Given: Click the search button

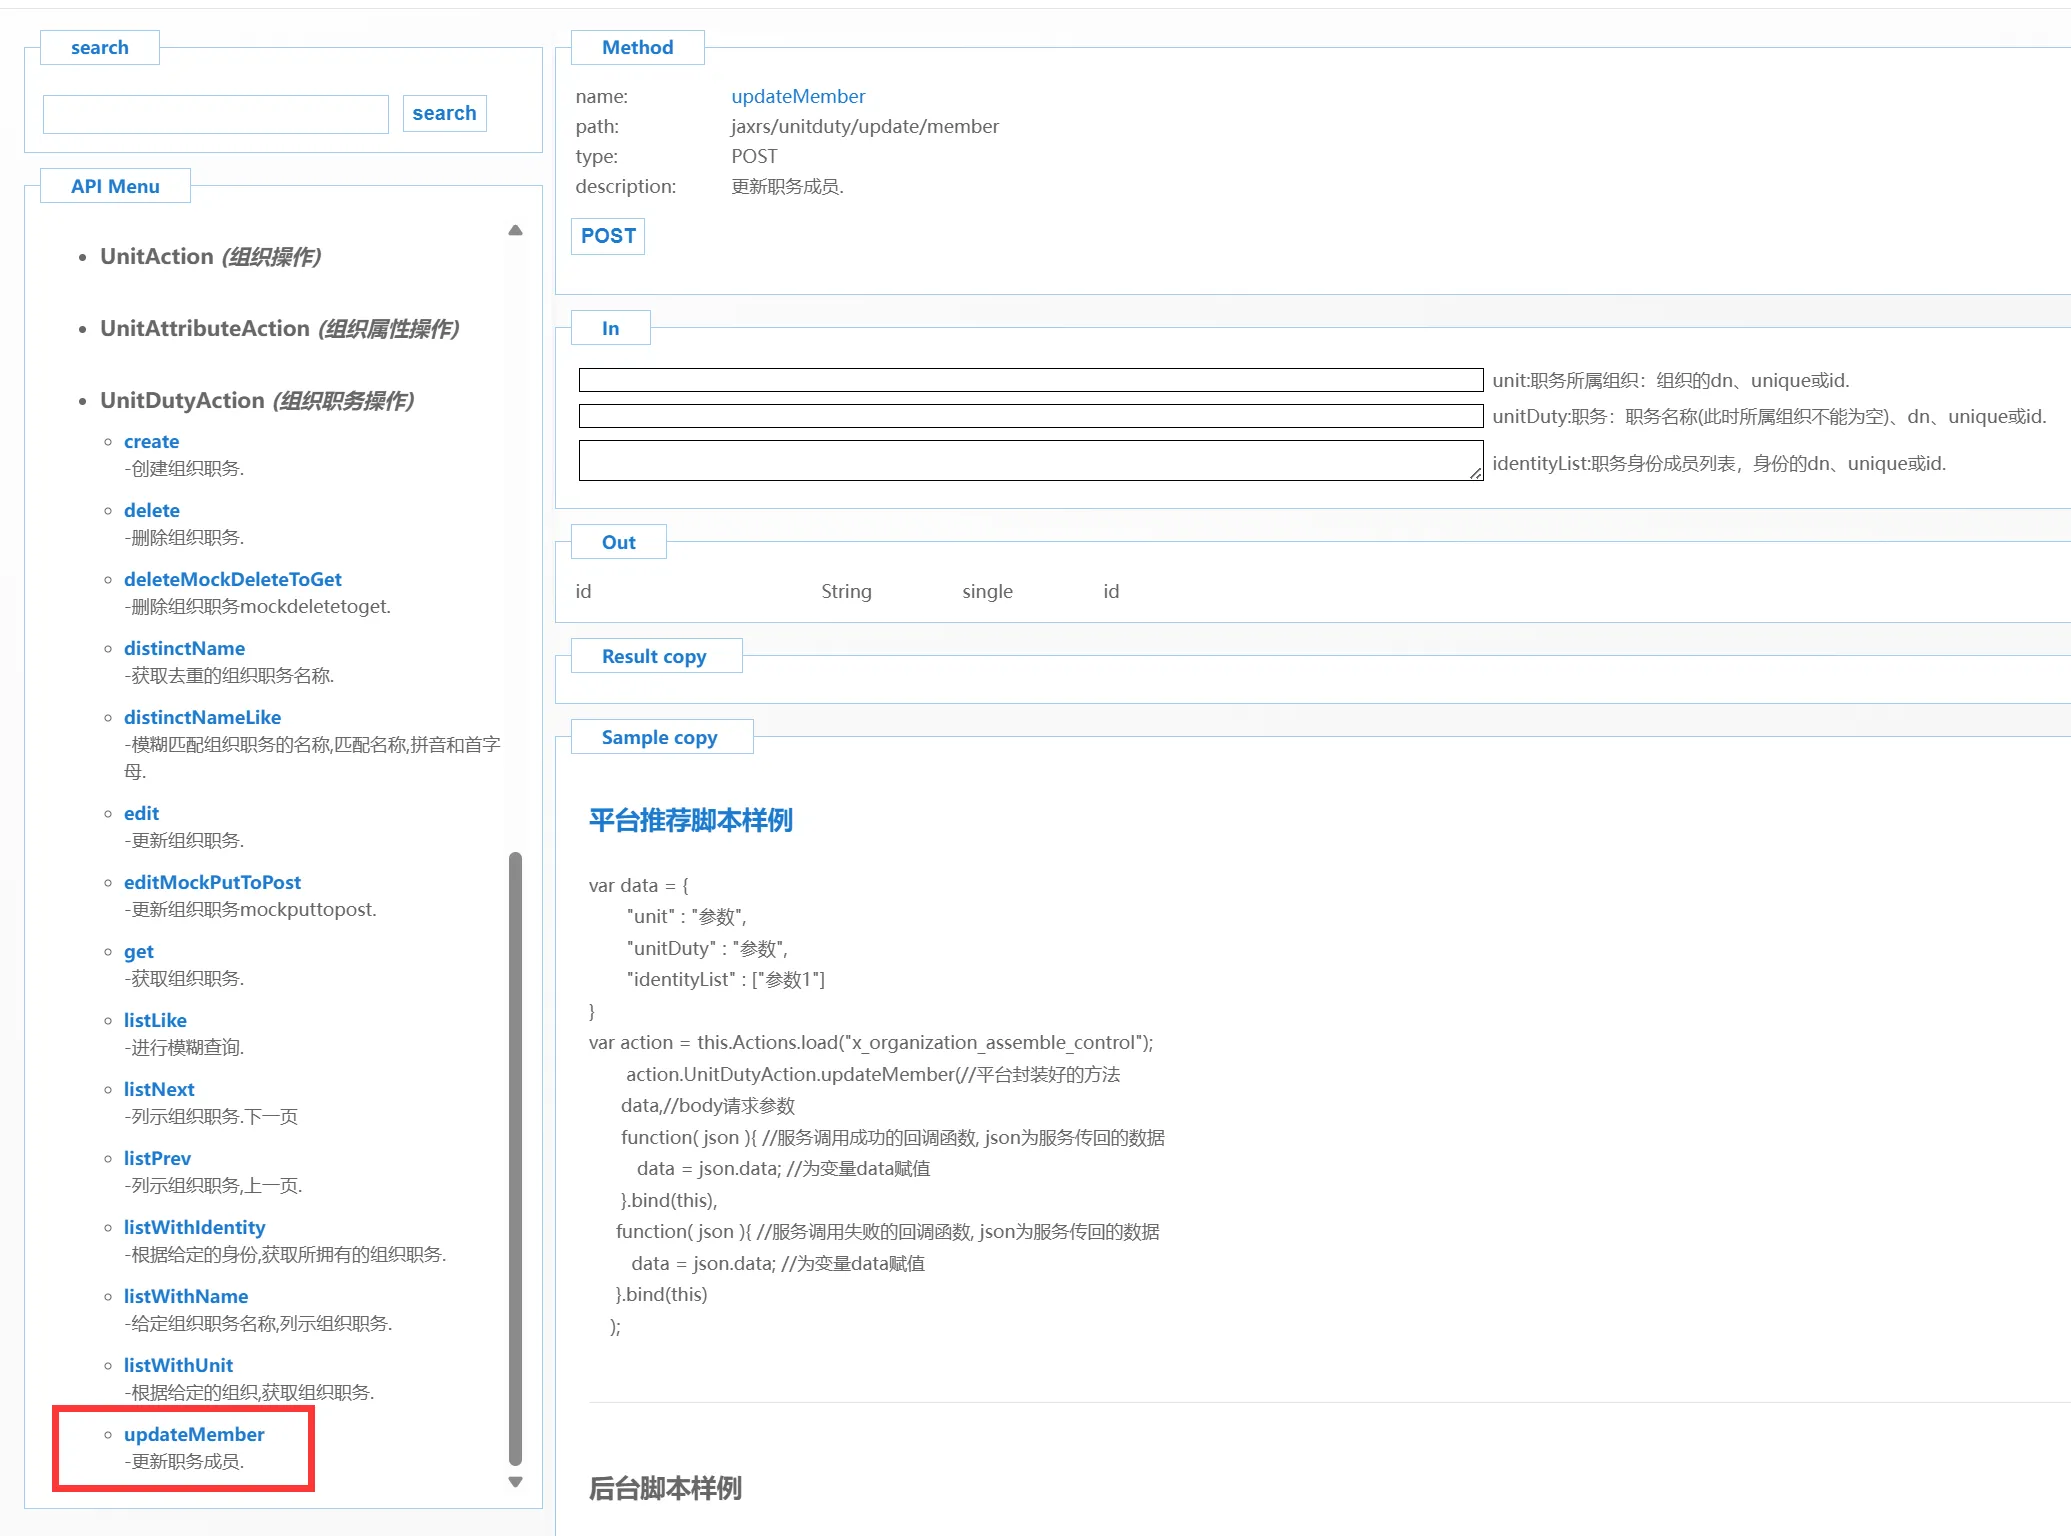Looking at the screenshot, I should [444, 113].
